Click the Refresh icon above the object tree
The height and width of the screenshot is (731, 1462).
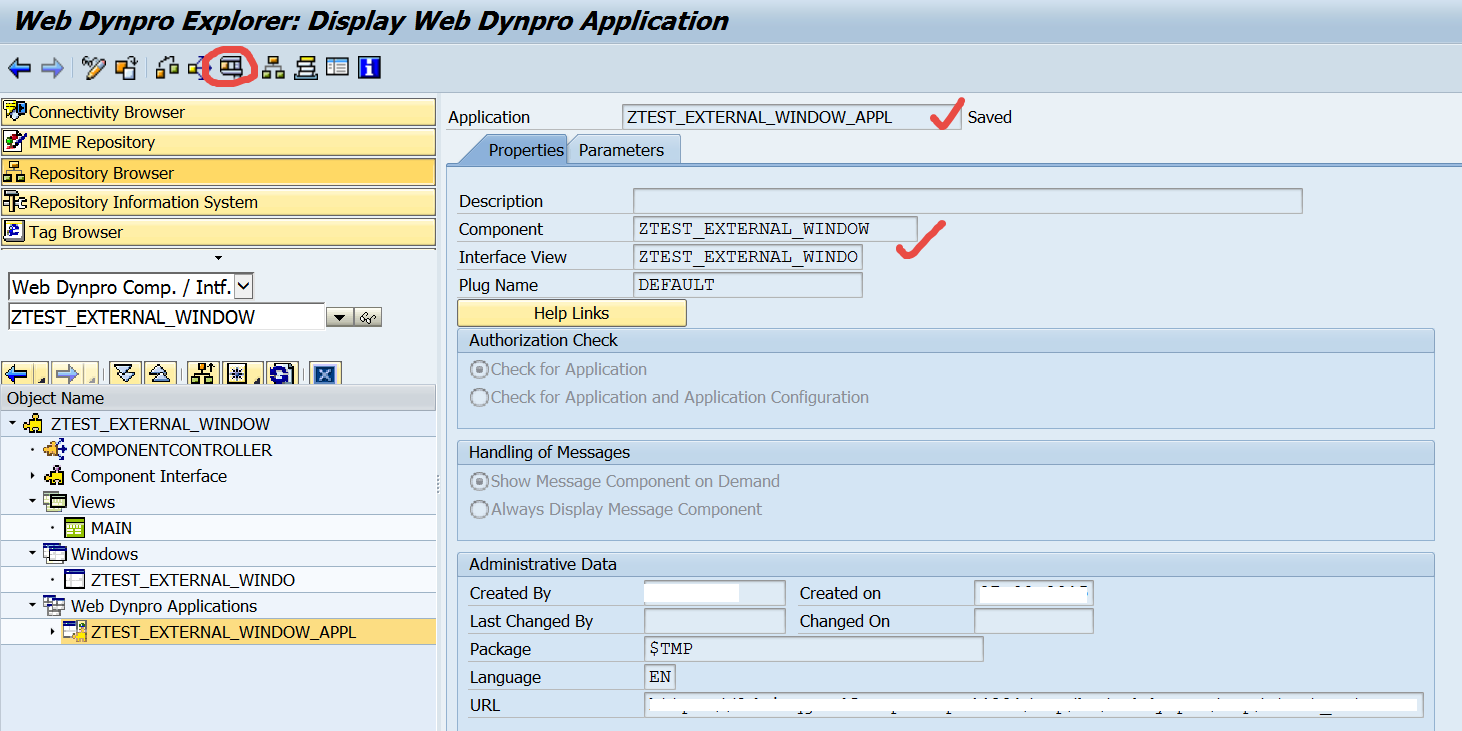(x=281, y=373)
